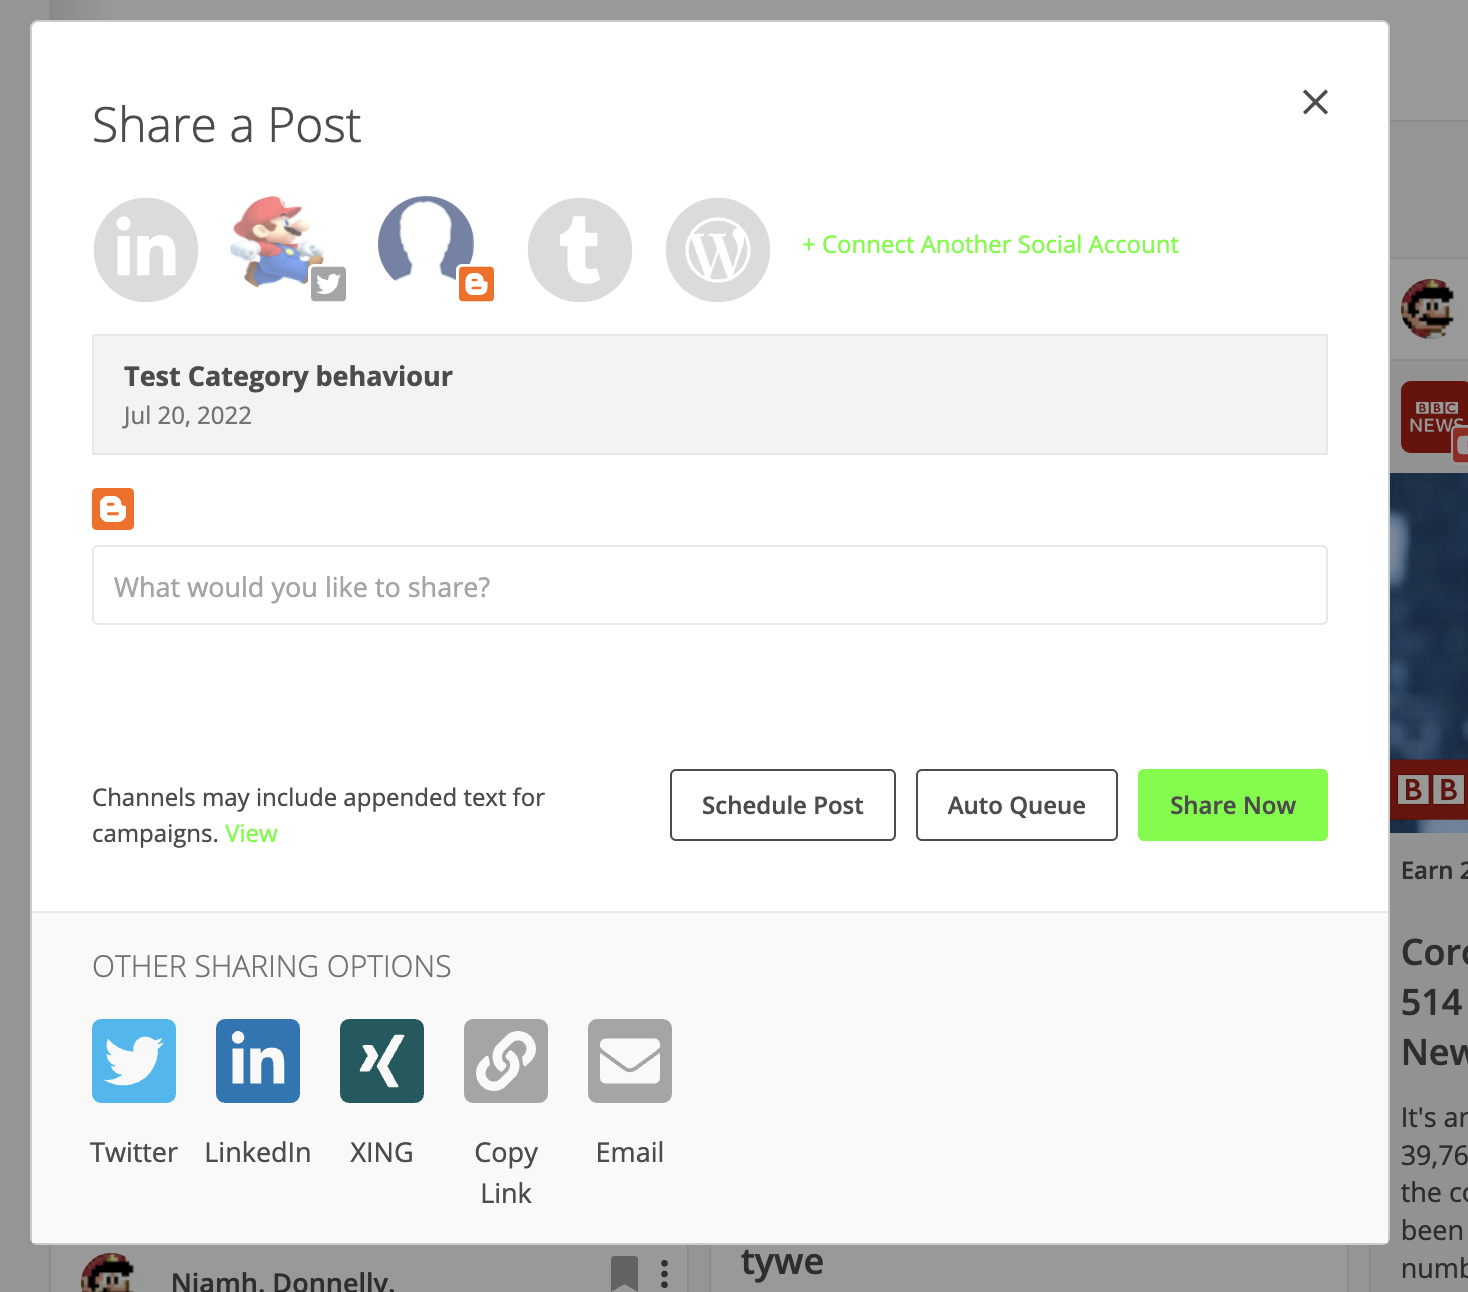Select the LinkedIn account circle icon
The height and width of the screenshot is (1292, 1468).
(x=146, y=250)
